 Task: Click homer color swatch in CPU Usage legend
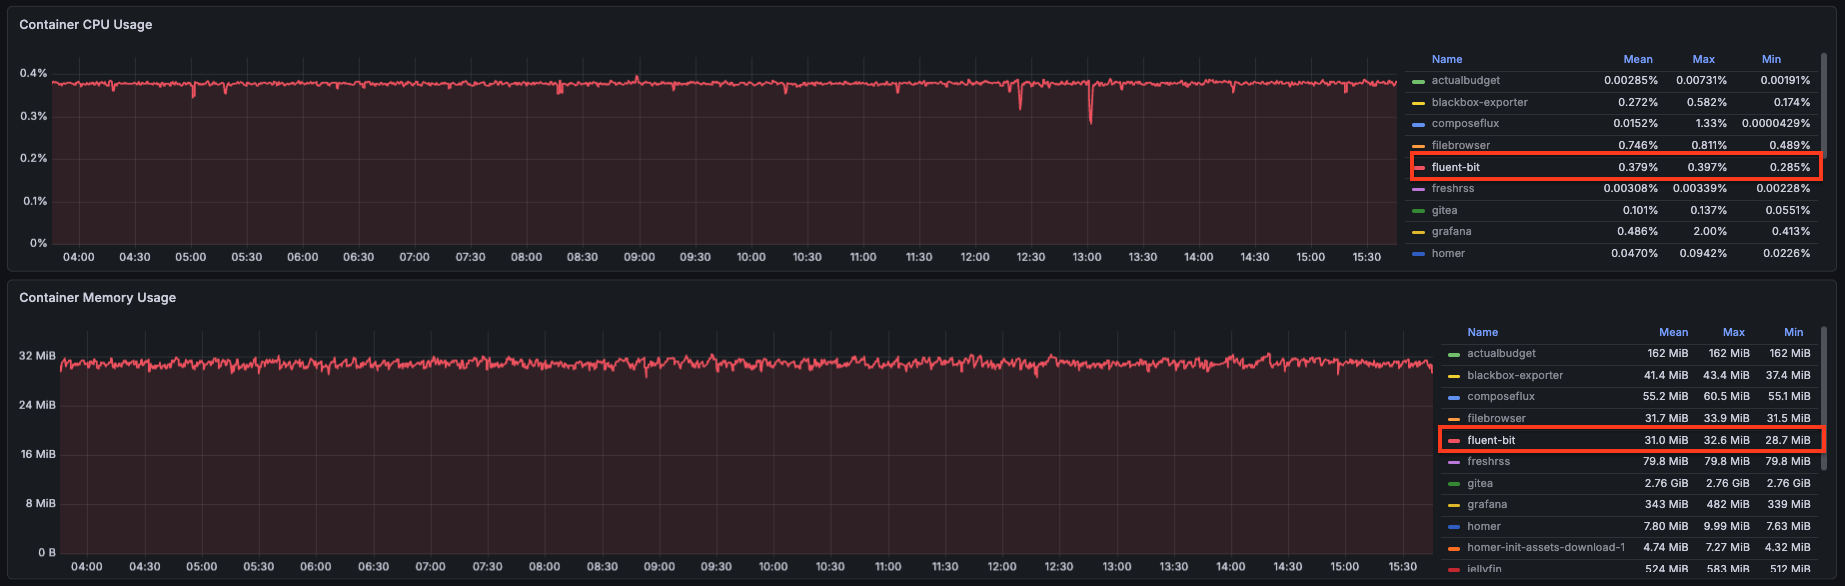(x=1418, y=254)
